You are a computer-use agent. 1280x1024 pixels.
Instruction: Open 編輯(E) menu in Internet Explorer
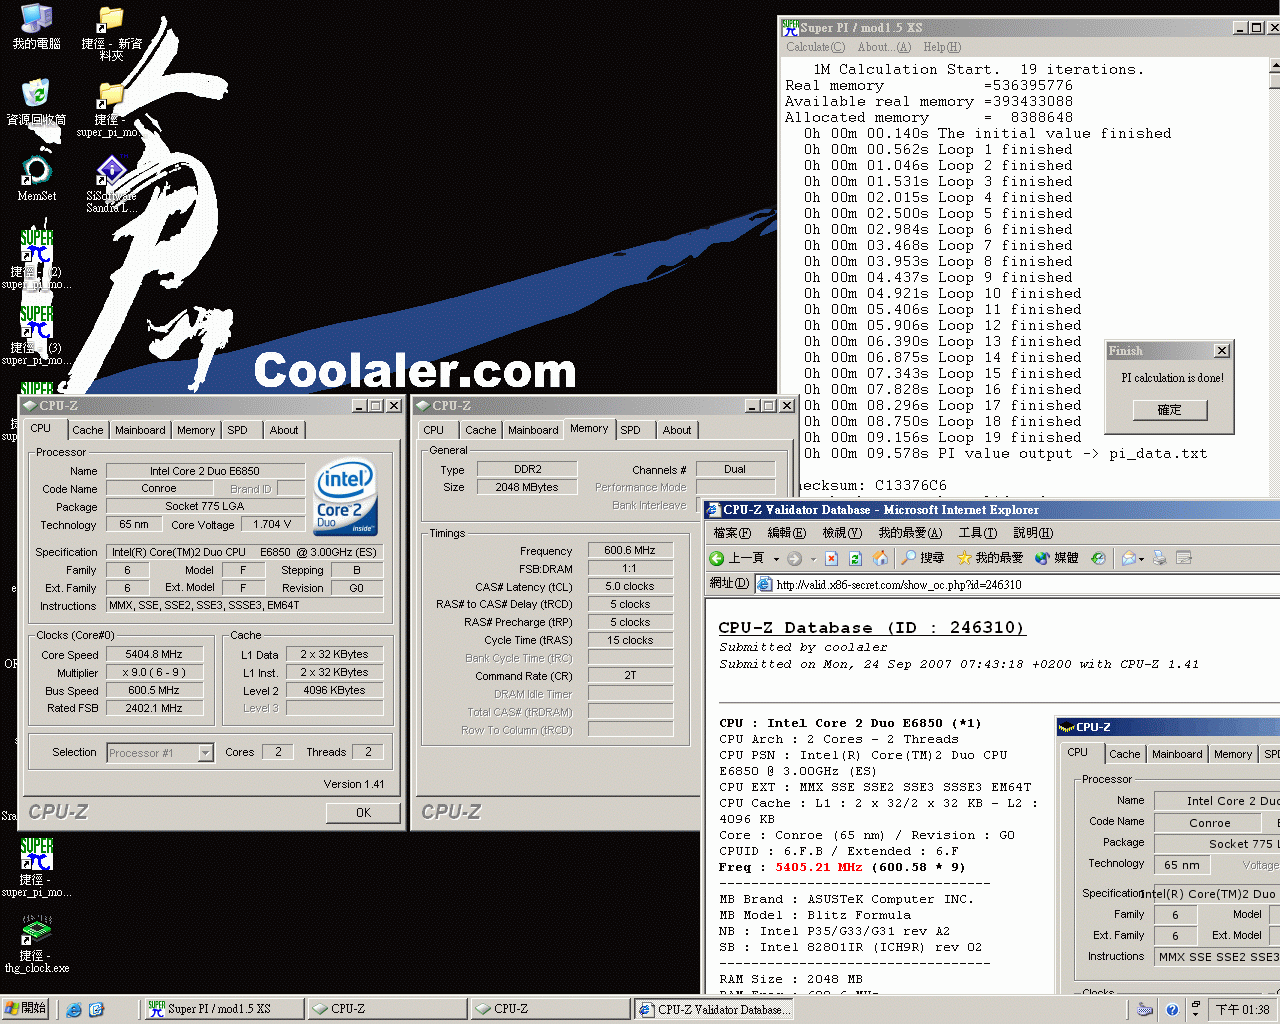(x=786, y=533)
